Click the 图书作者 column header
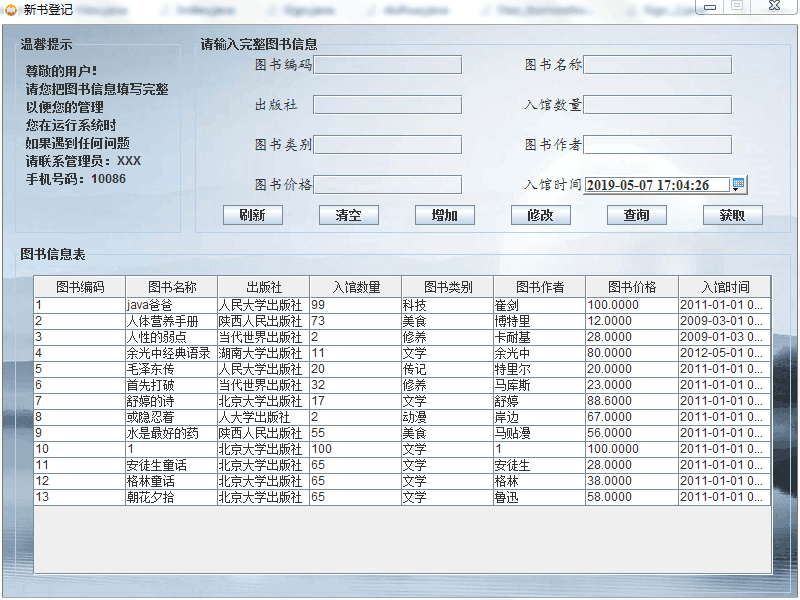 pyautogui.click(x=539, y=287)
